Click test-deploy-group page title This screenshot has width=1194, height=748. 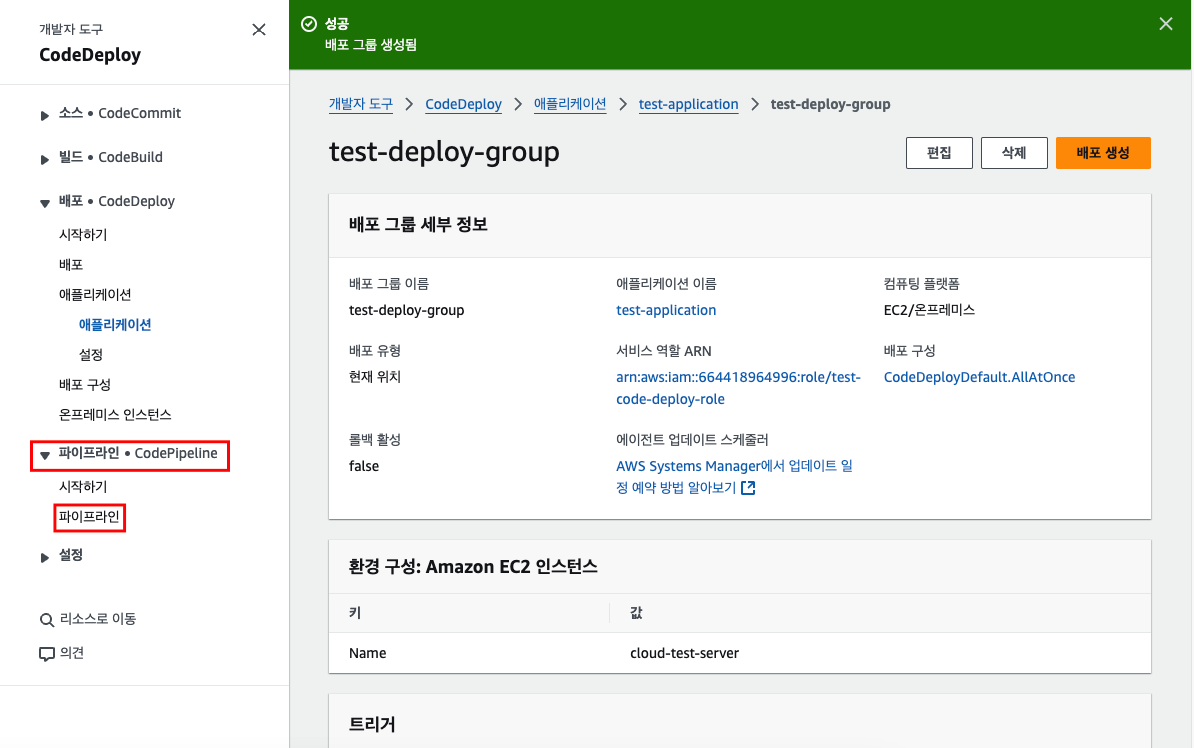tap(444, 152)
